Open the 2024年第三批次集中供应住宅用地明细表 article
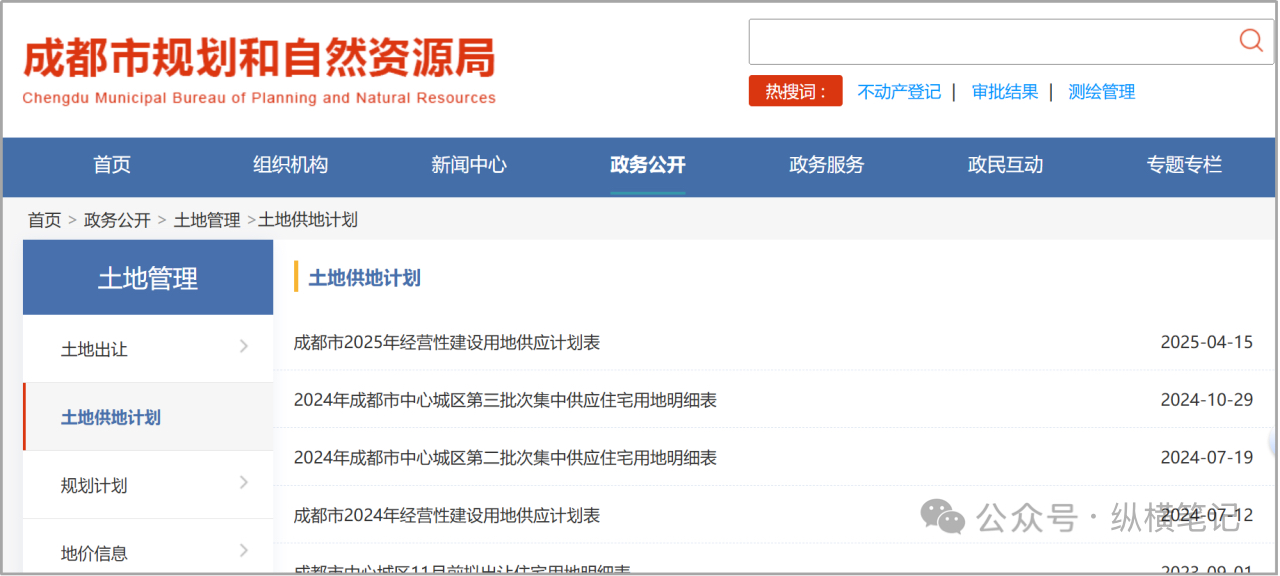This screenshot has height=576, width=1280. (505, 400)
